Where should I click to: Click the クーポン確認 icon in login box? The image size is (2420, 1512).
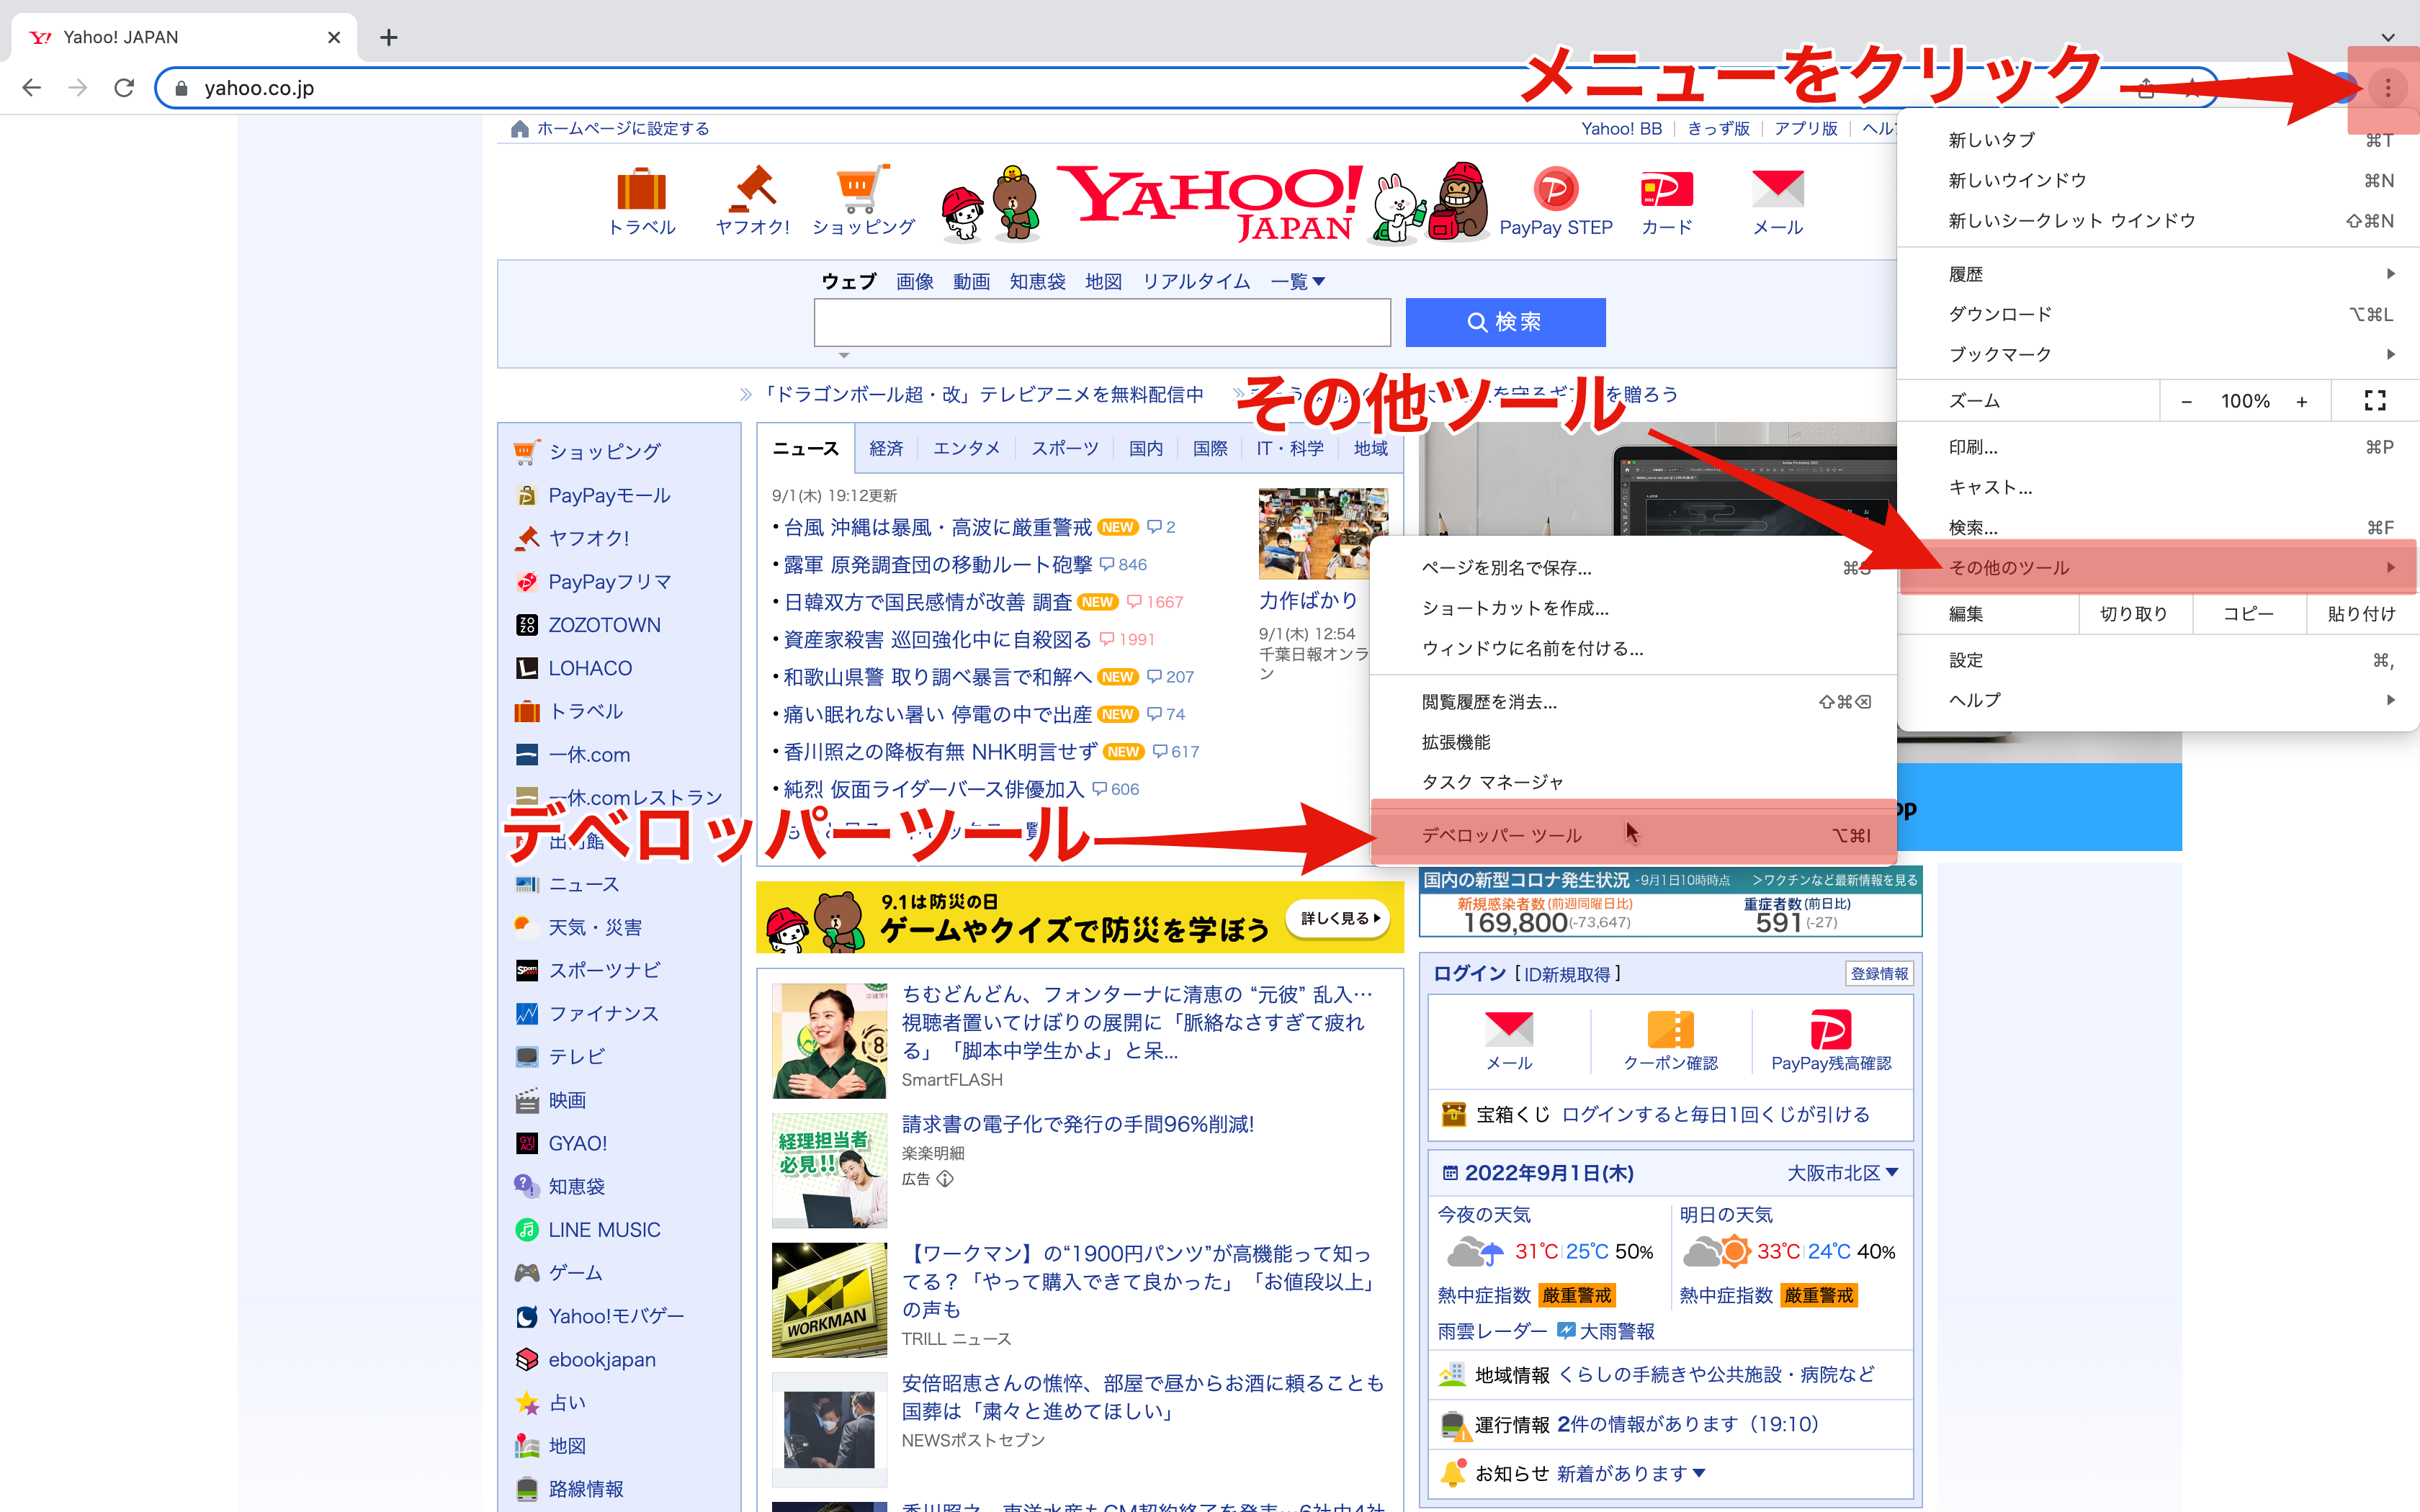click(1670, 1030)
